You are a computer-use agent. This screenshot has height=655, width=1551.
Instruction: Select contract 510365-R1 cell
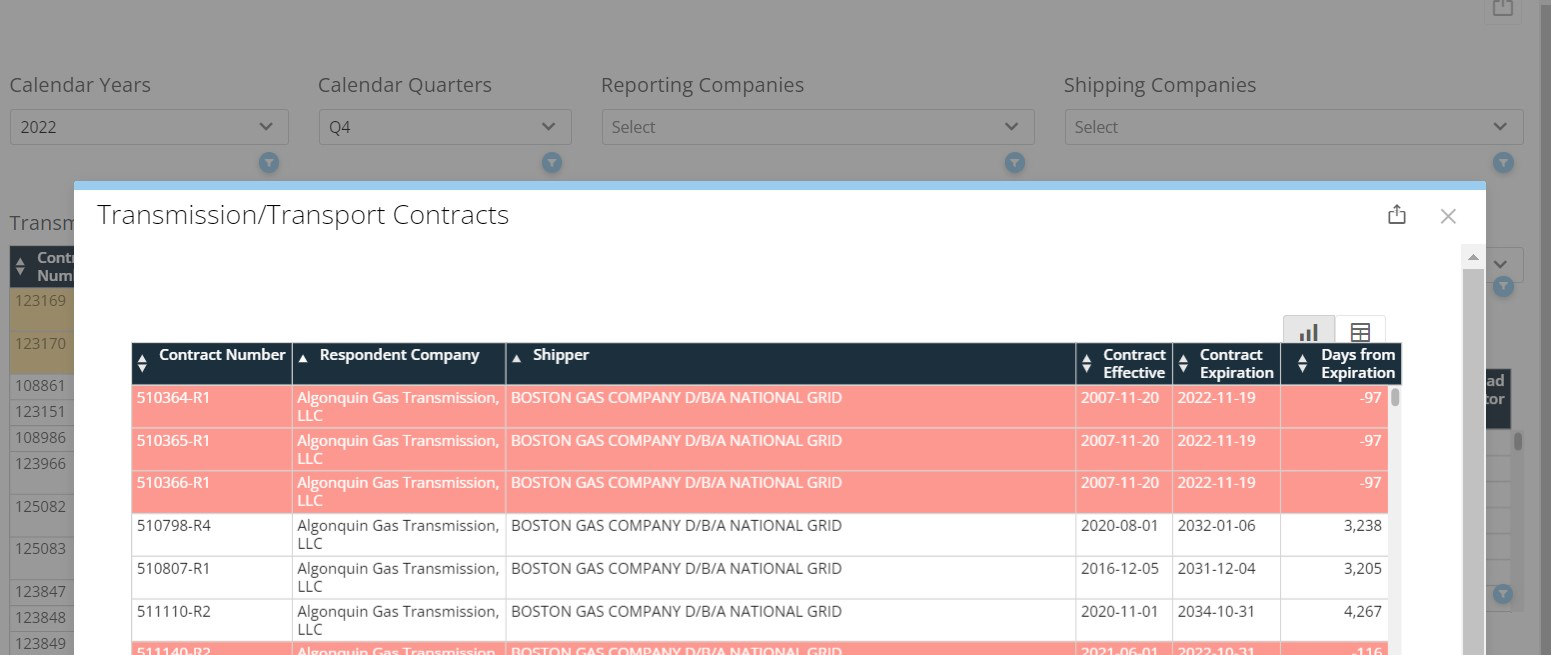(212, 450)
